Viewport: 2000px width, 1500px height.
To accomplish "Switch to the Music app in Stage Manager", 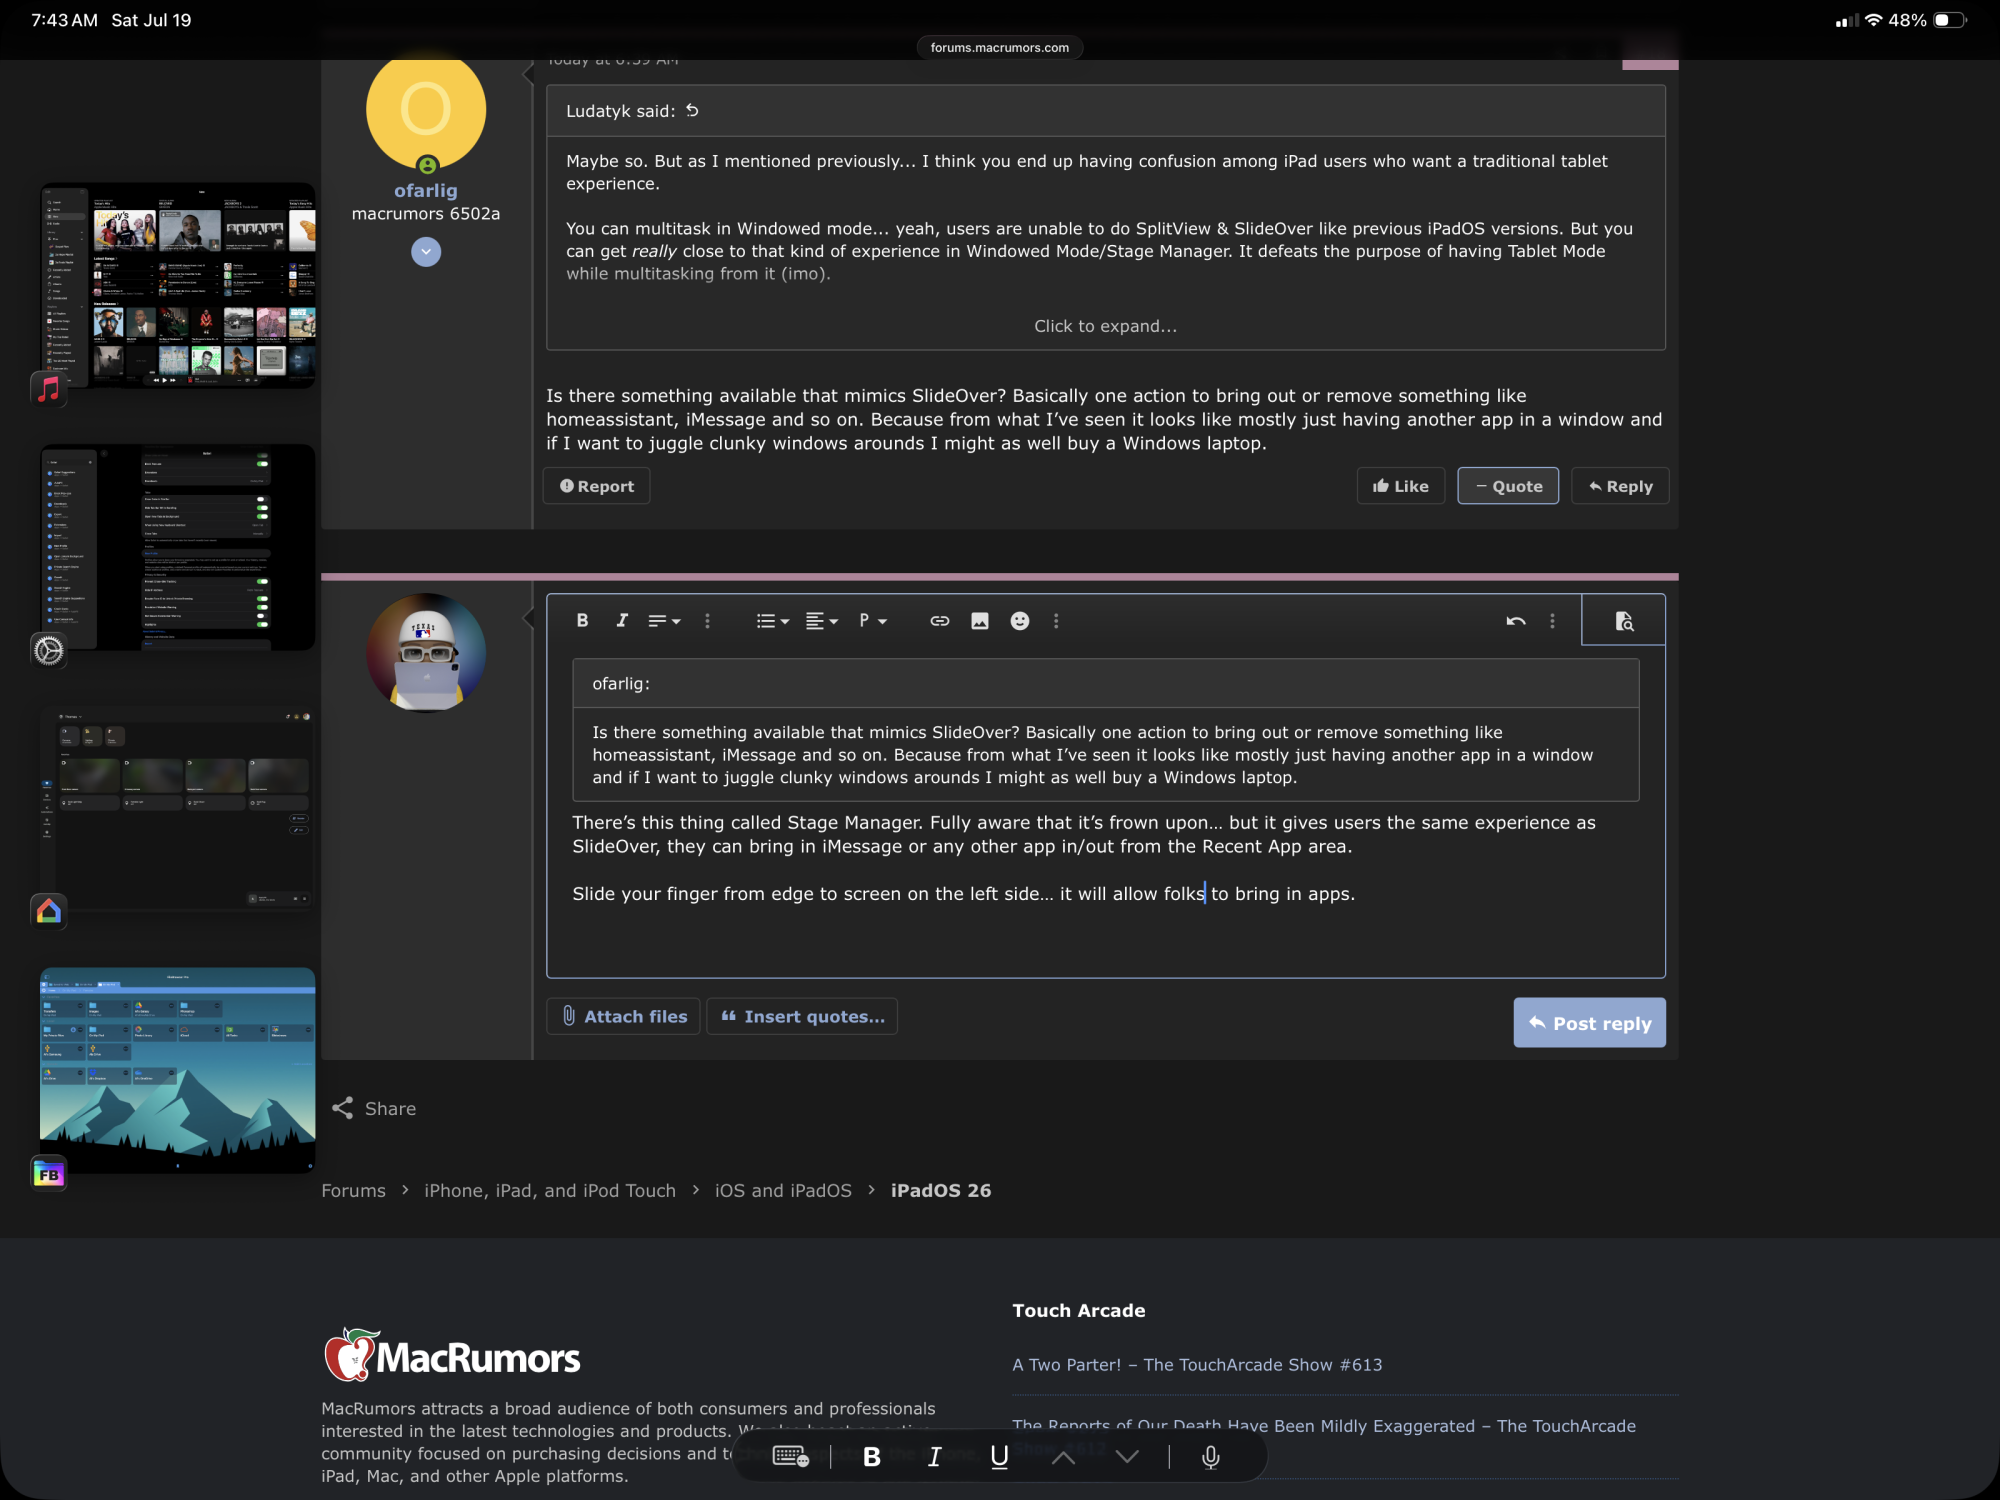I will coord(178,285).
